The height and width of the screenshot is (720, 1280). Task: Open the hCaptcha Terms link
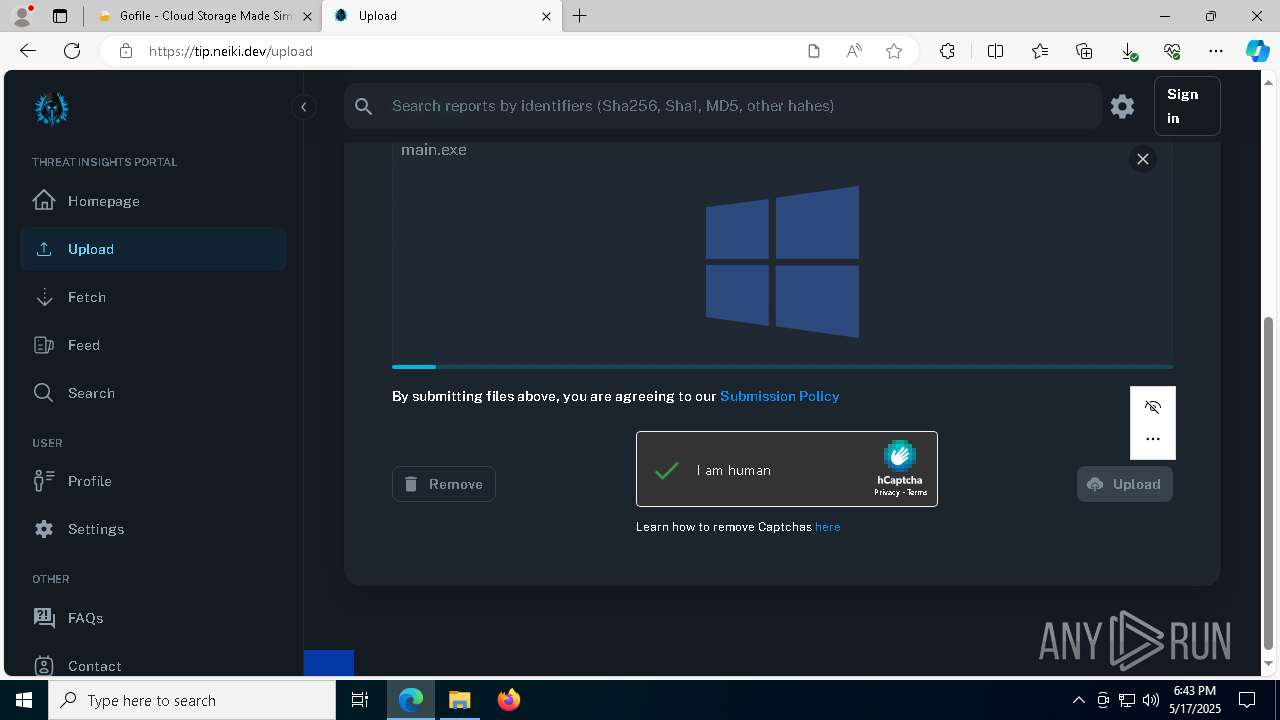point(917,493)
